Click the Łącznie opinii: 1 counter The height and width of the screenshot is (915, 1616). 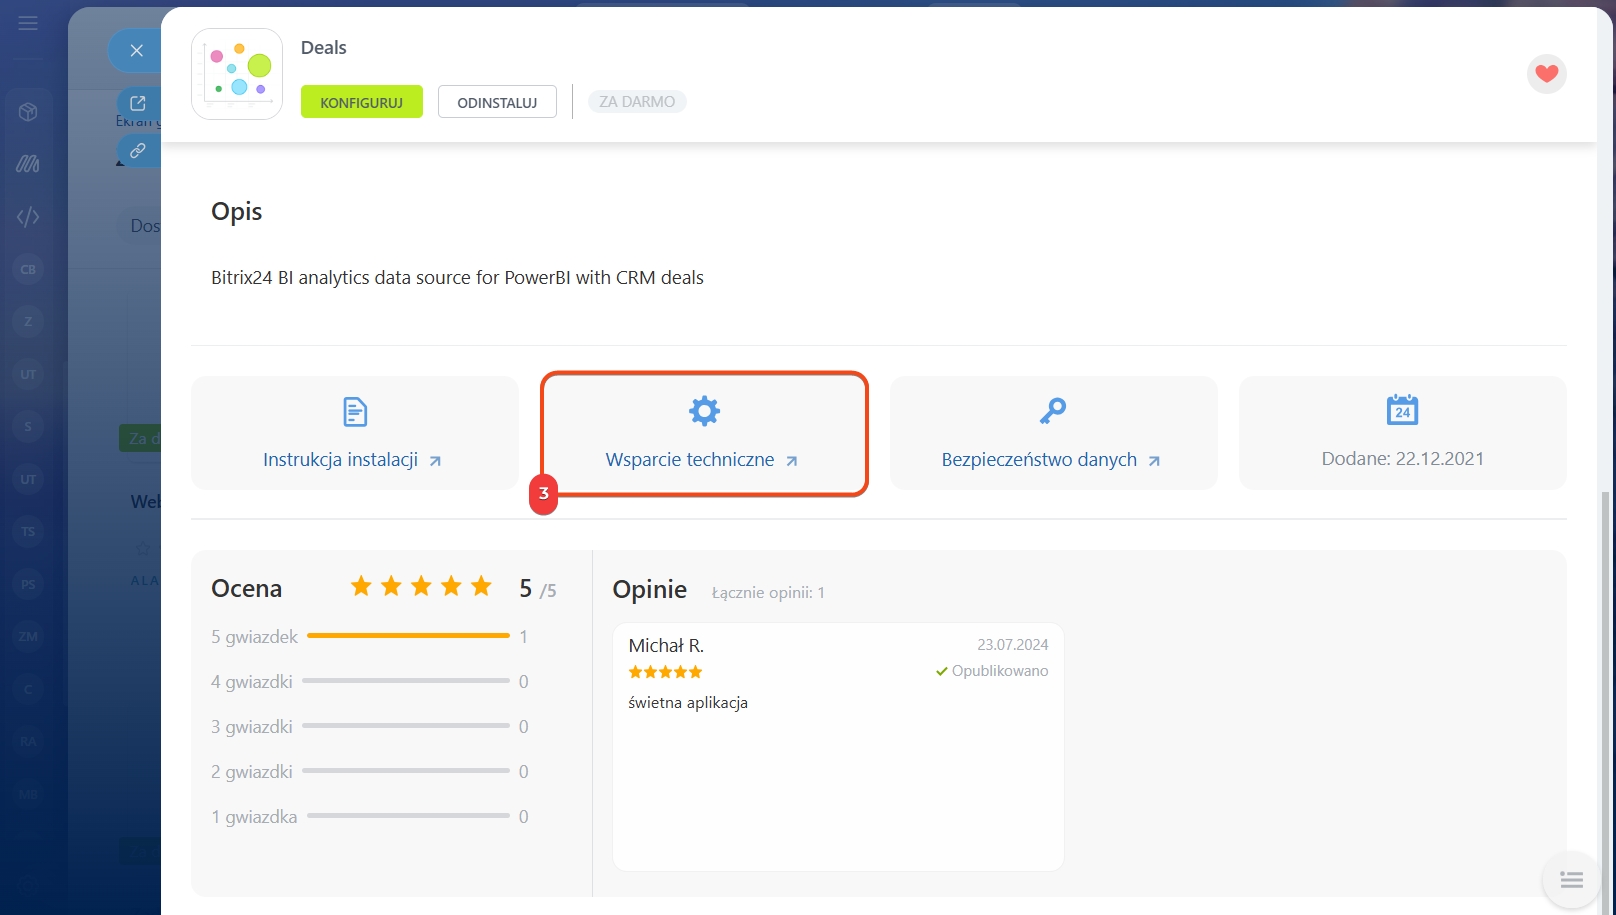click(768, 593)
